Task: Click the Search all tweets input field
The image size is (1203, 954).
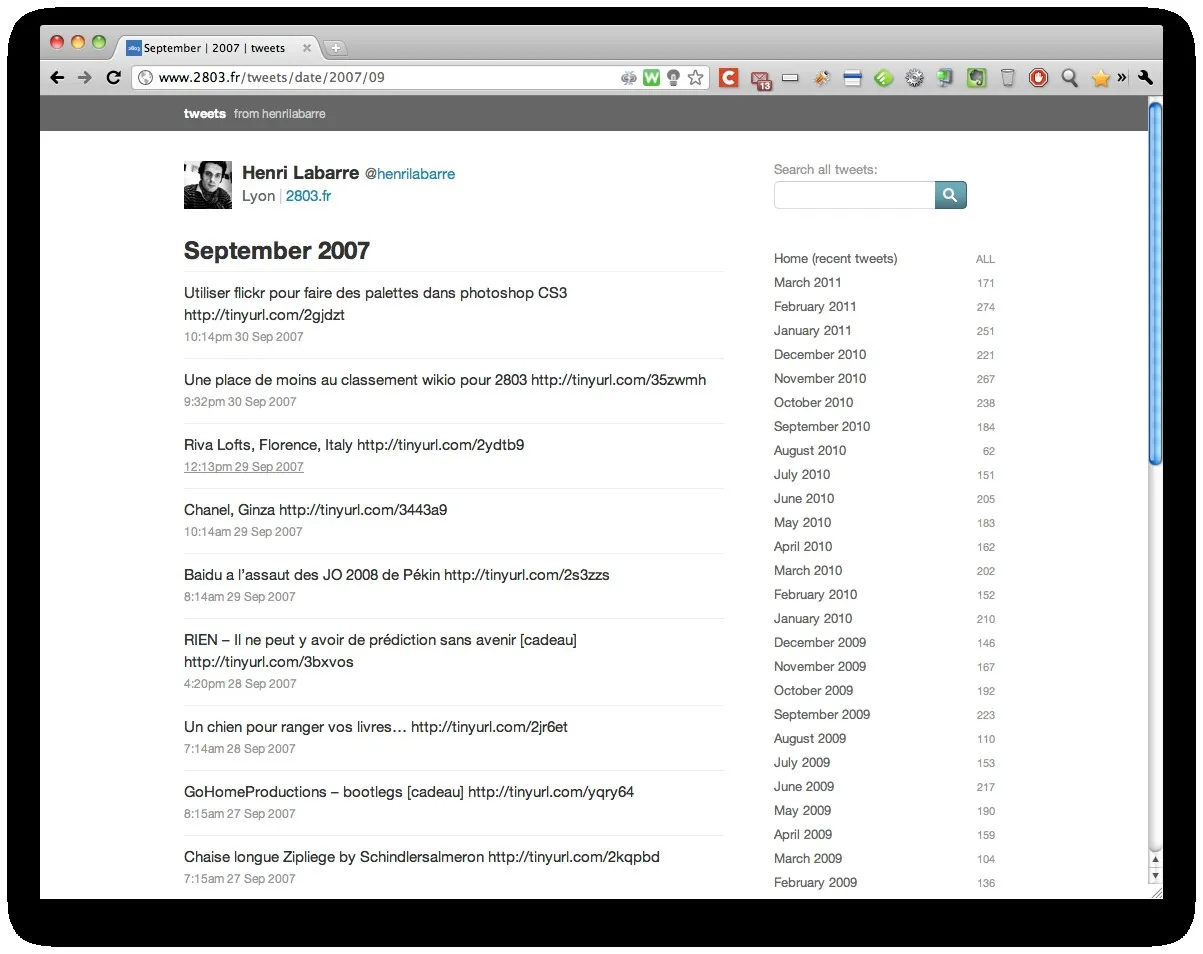Action: pos(854,195)
